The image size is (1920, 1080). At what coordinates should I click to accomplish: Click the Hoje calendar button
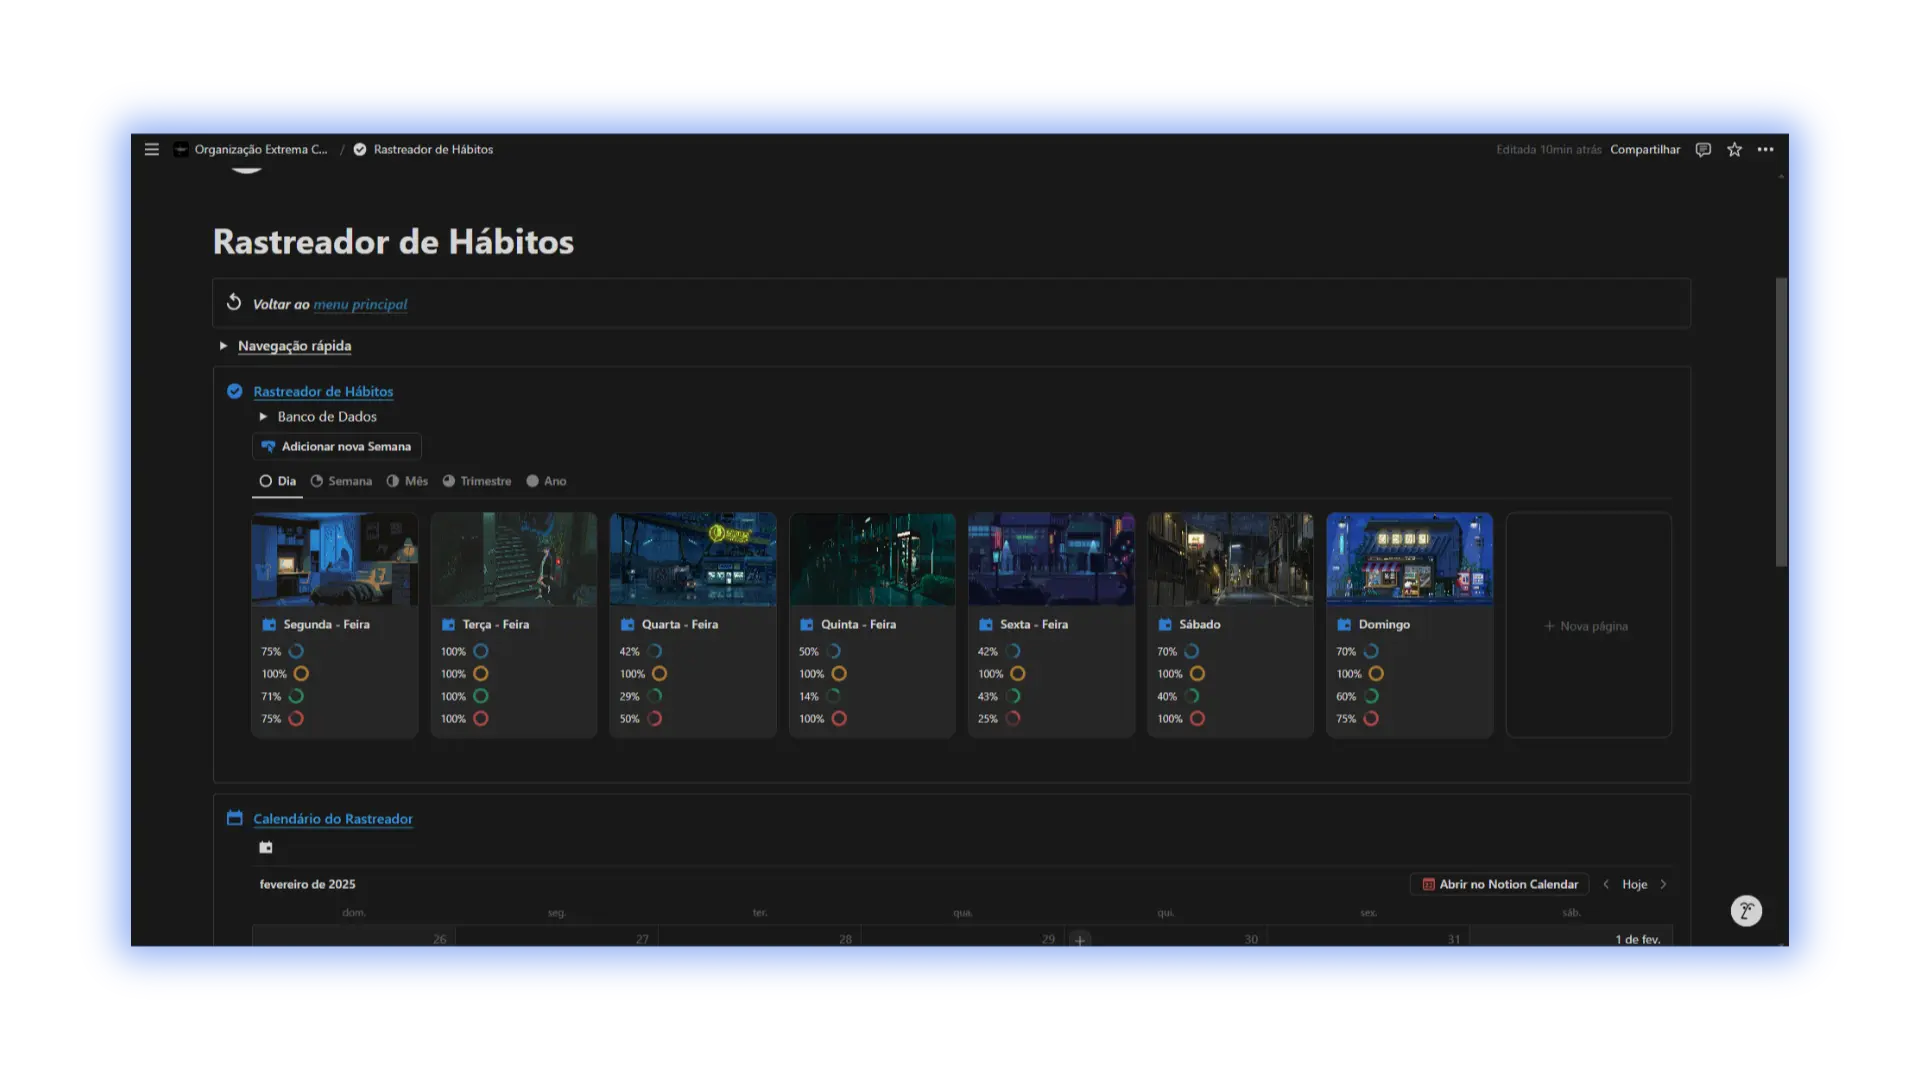1634,884
